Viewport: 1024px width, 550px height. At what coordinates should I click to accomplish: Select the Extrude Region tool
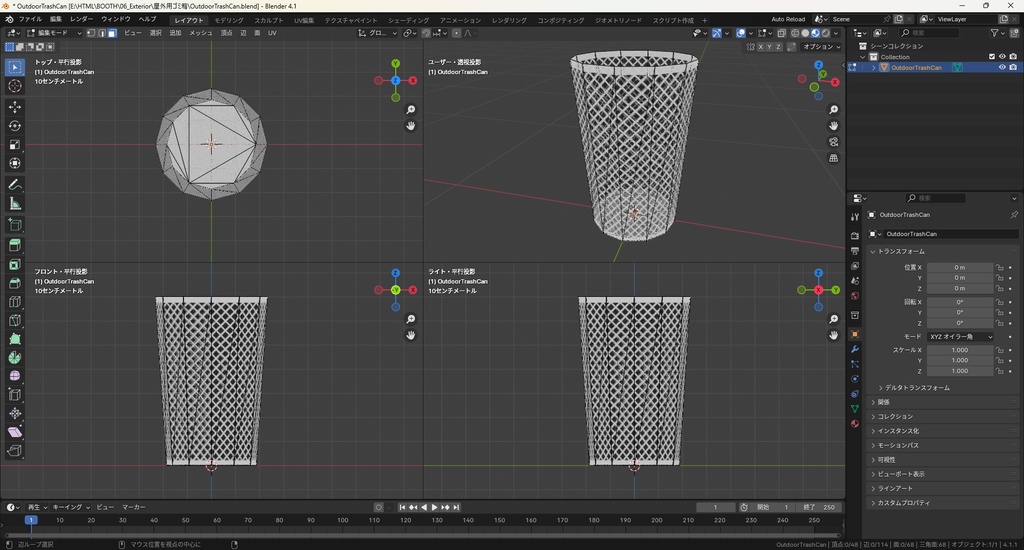(15, 246)
